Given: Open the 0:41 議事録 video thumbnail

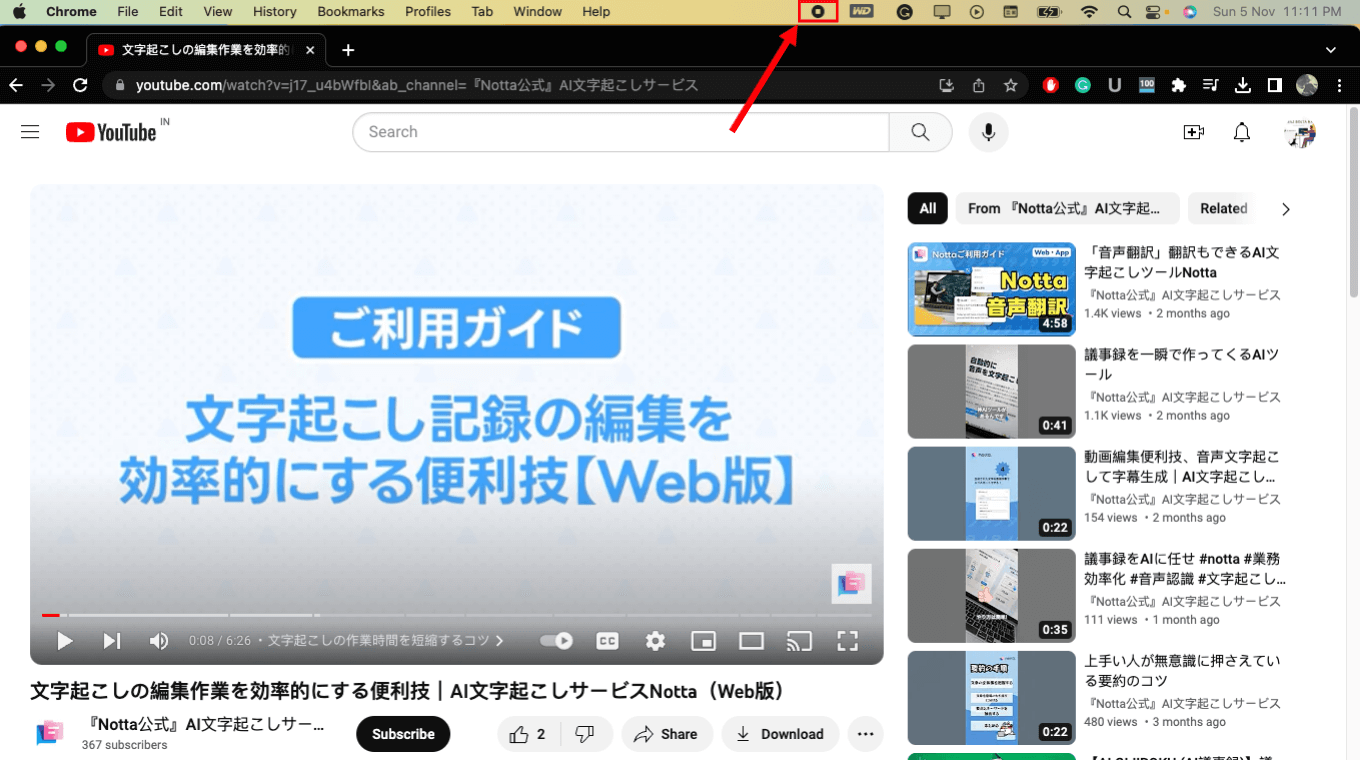Looking at the screenshot, I should [x=992, y=391].
